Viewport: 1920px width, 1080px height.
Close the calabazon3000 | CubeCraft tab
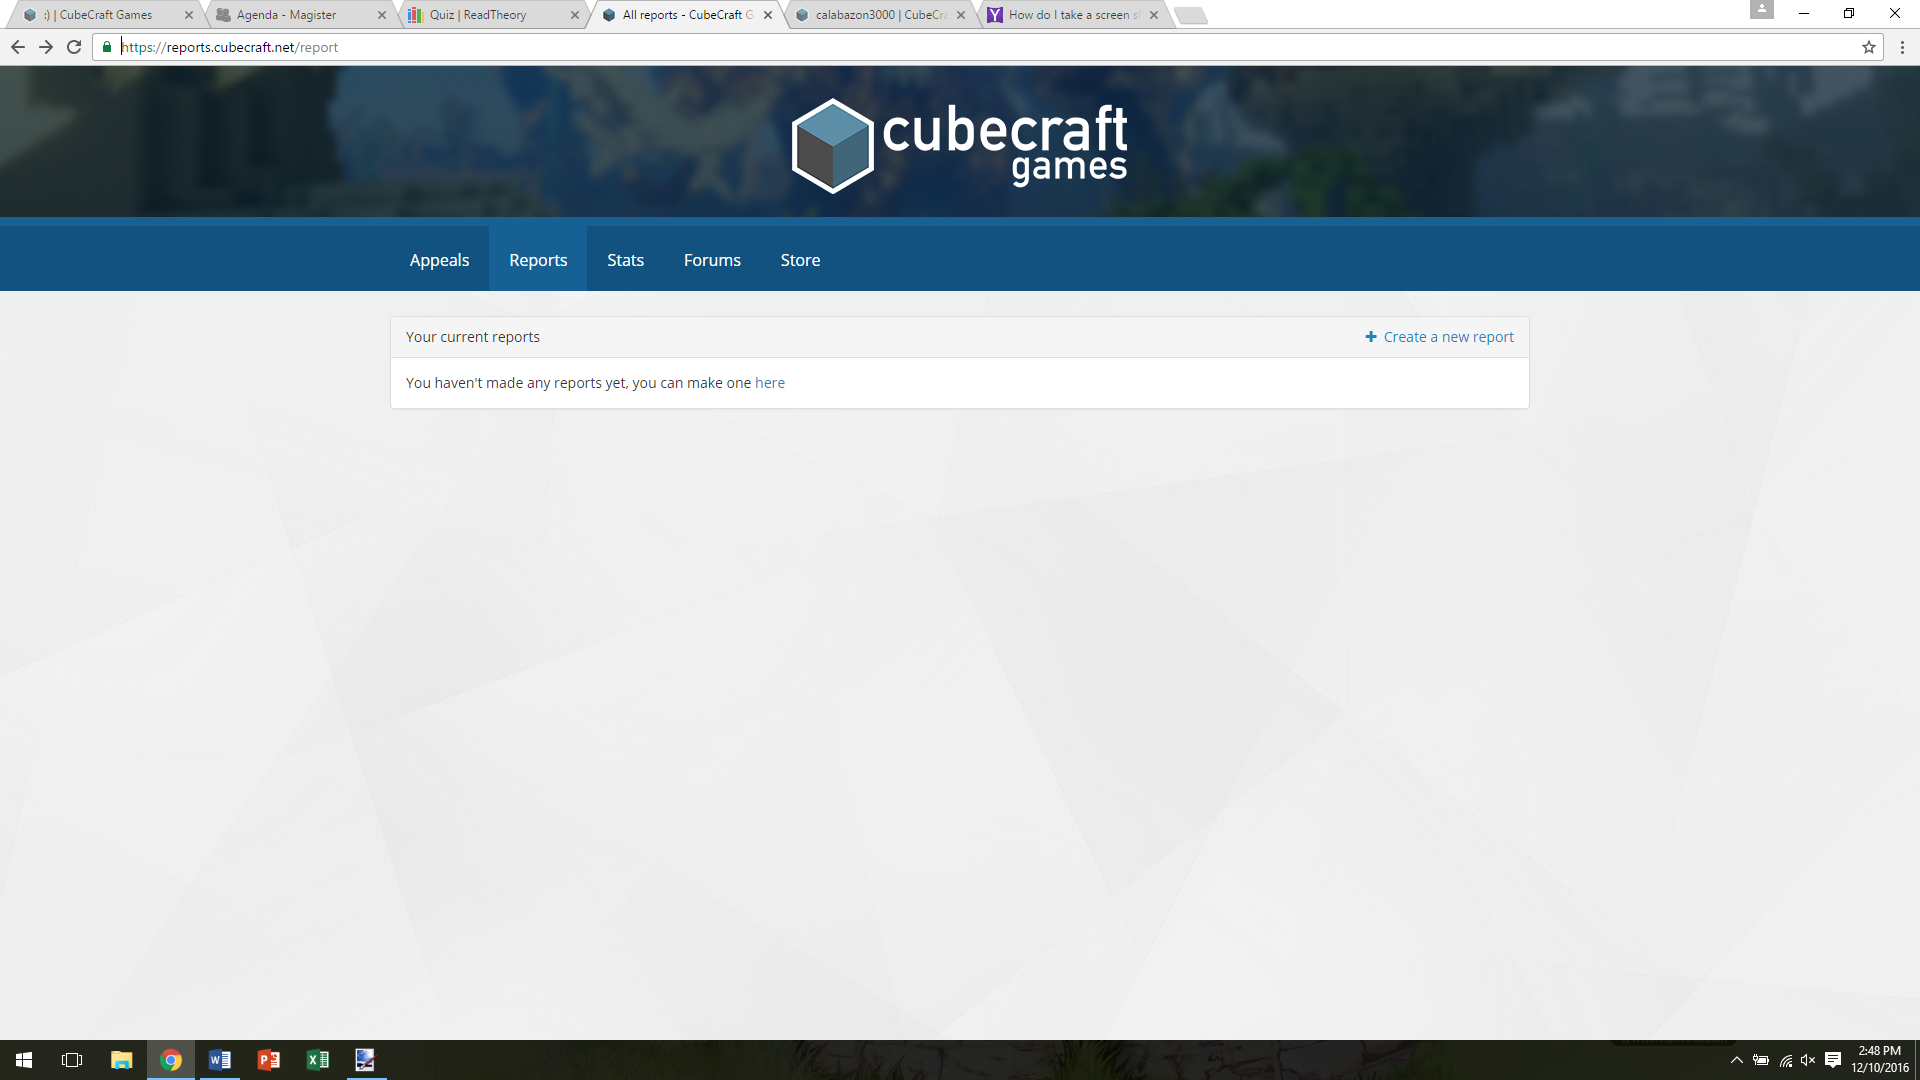coord(961,15)
